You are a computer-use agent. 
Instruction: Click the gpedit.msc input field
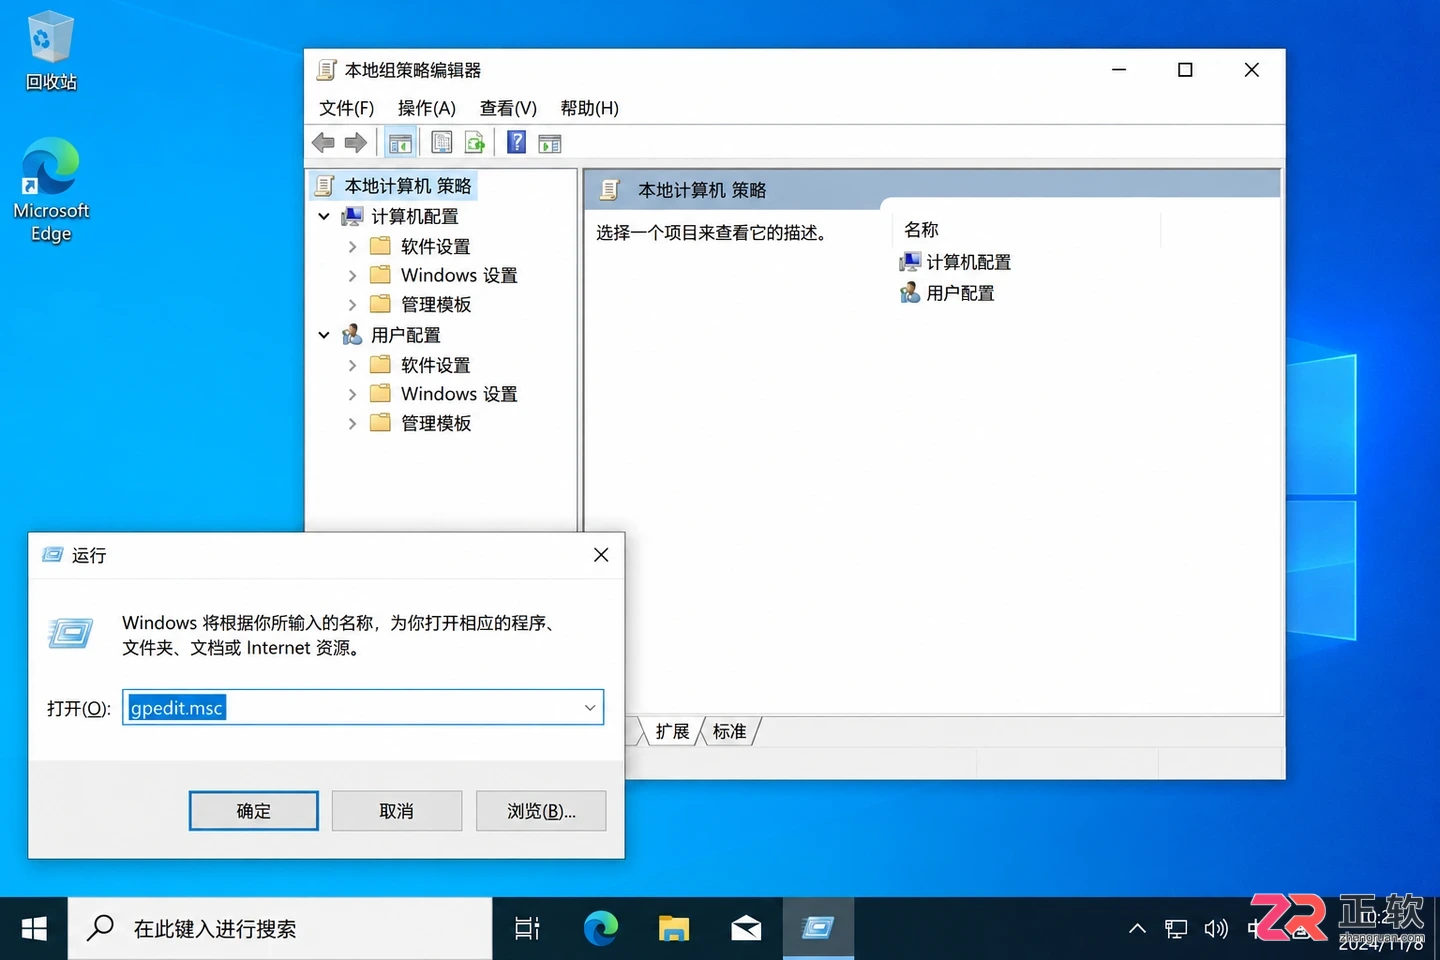pyautogui.click(x=363, y=708)
